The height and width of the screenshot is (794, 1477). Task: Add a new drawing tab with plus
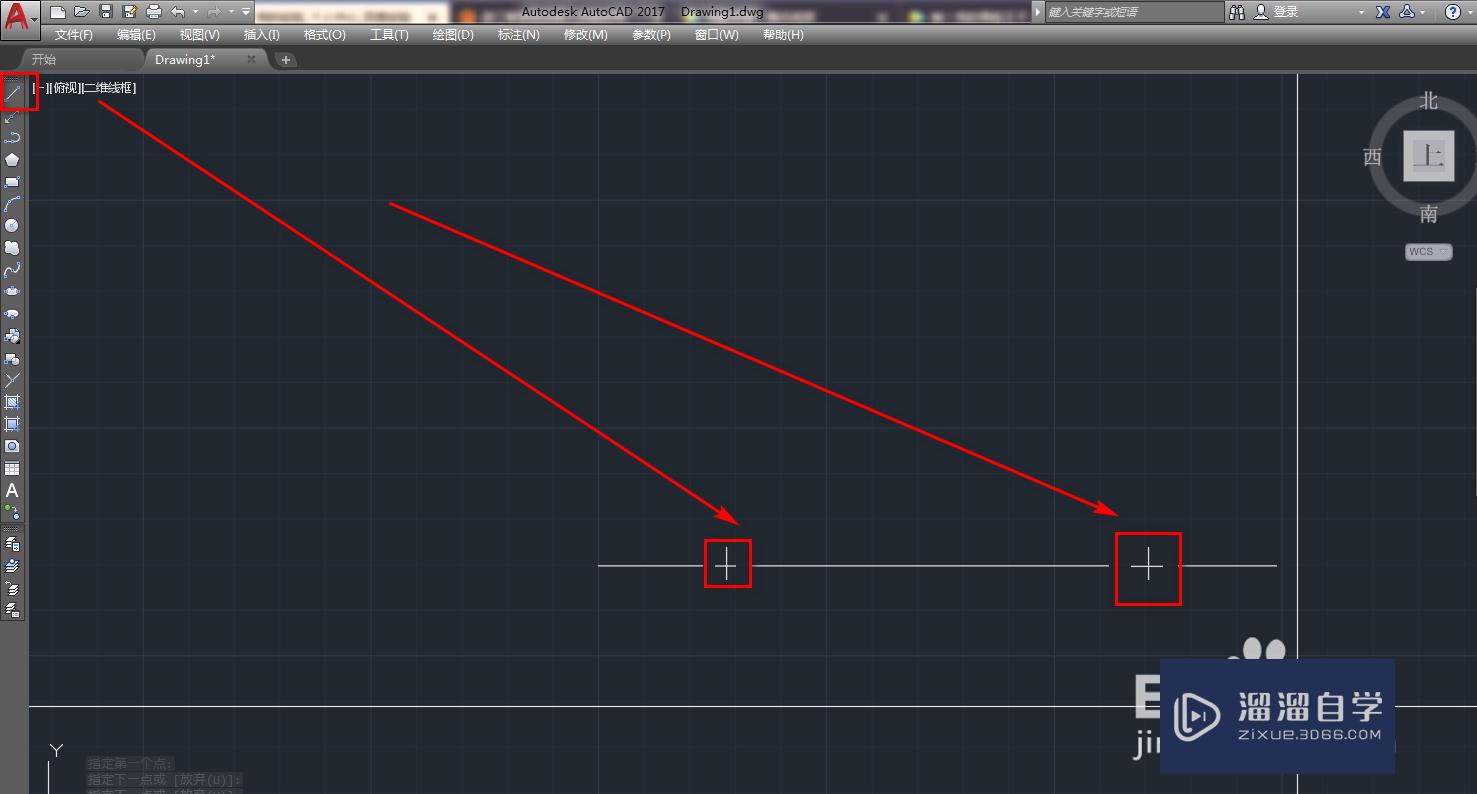[286, 60]
